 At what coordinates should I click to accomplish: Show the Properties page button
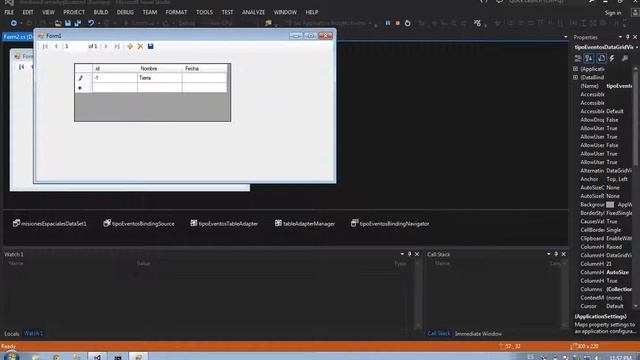point(601,59)
